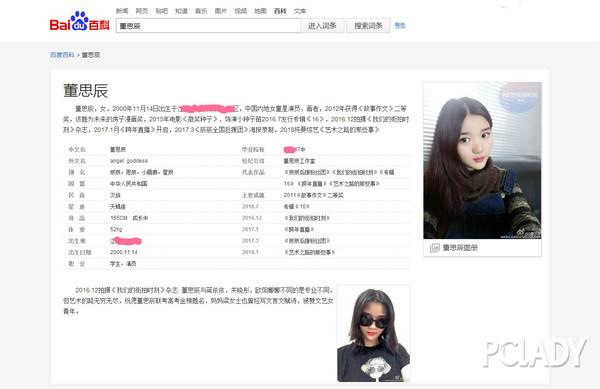Click the 进入词条 button
Viewport: 600px width, 389px height.
tap(322, 26)
